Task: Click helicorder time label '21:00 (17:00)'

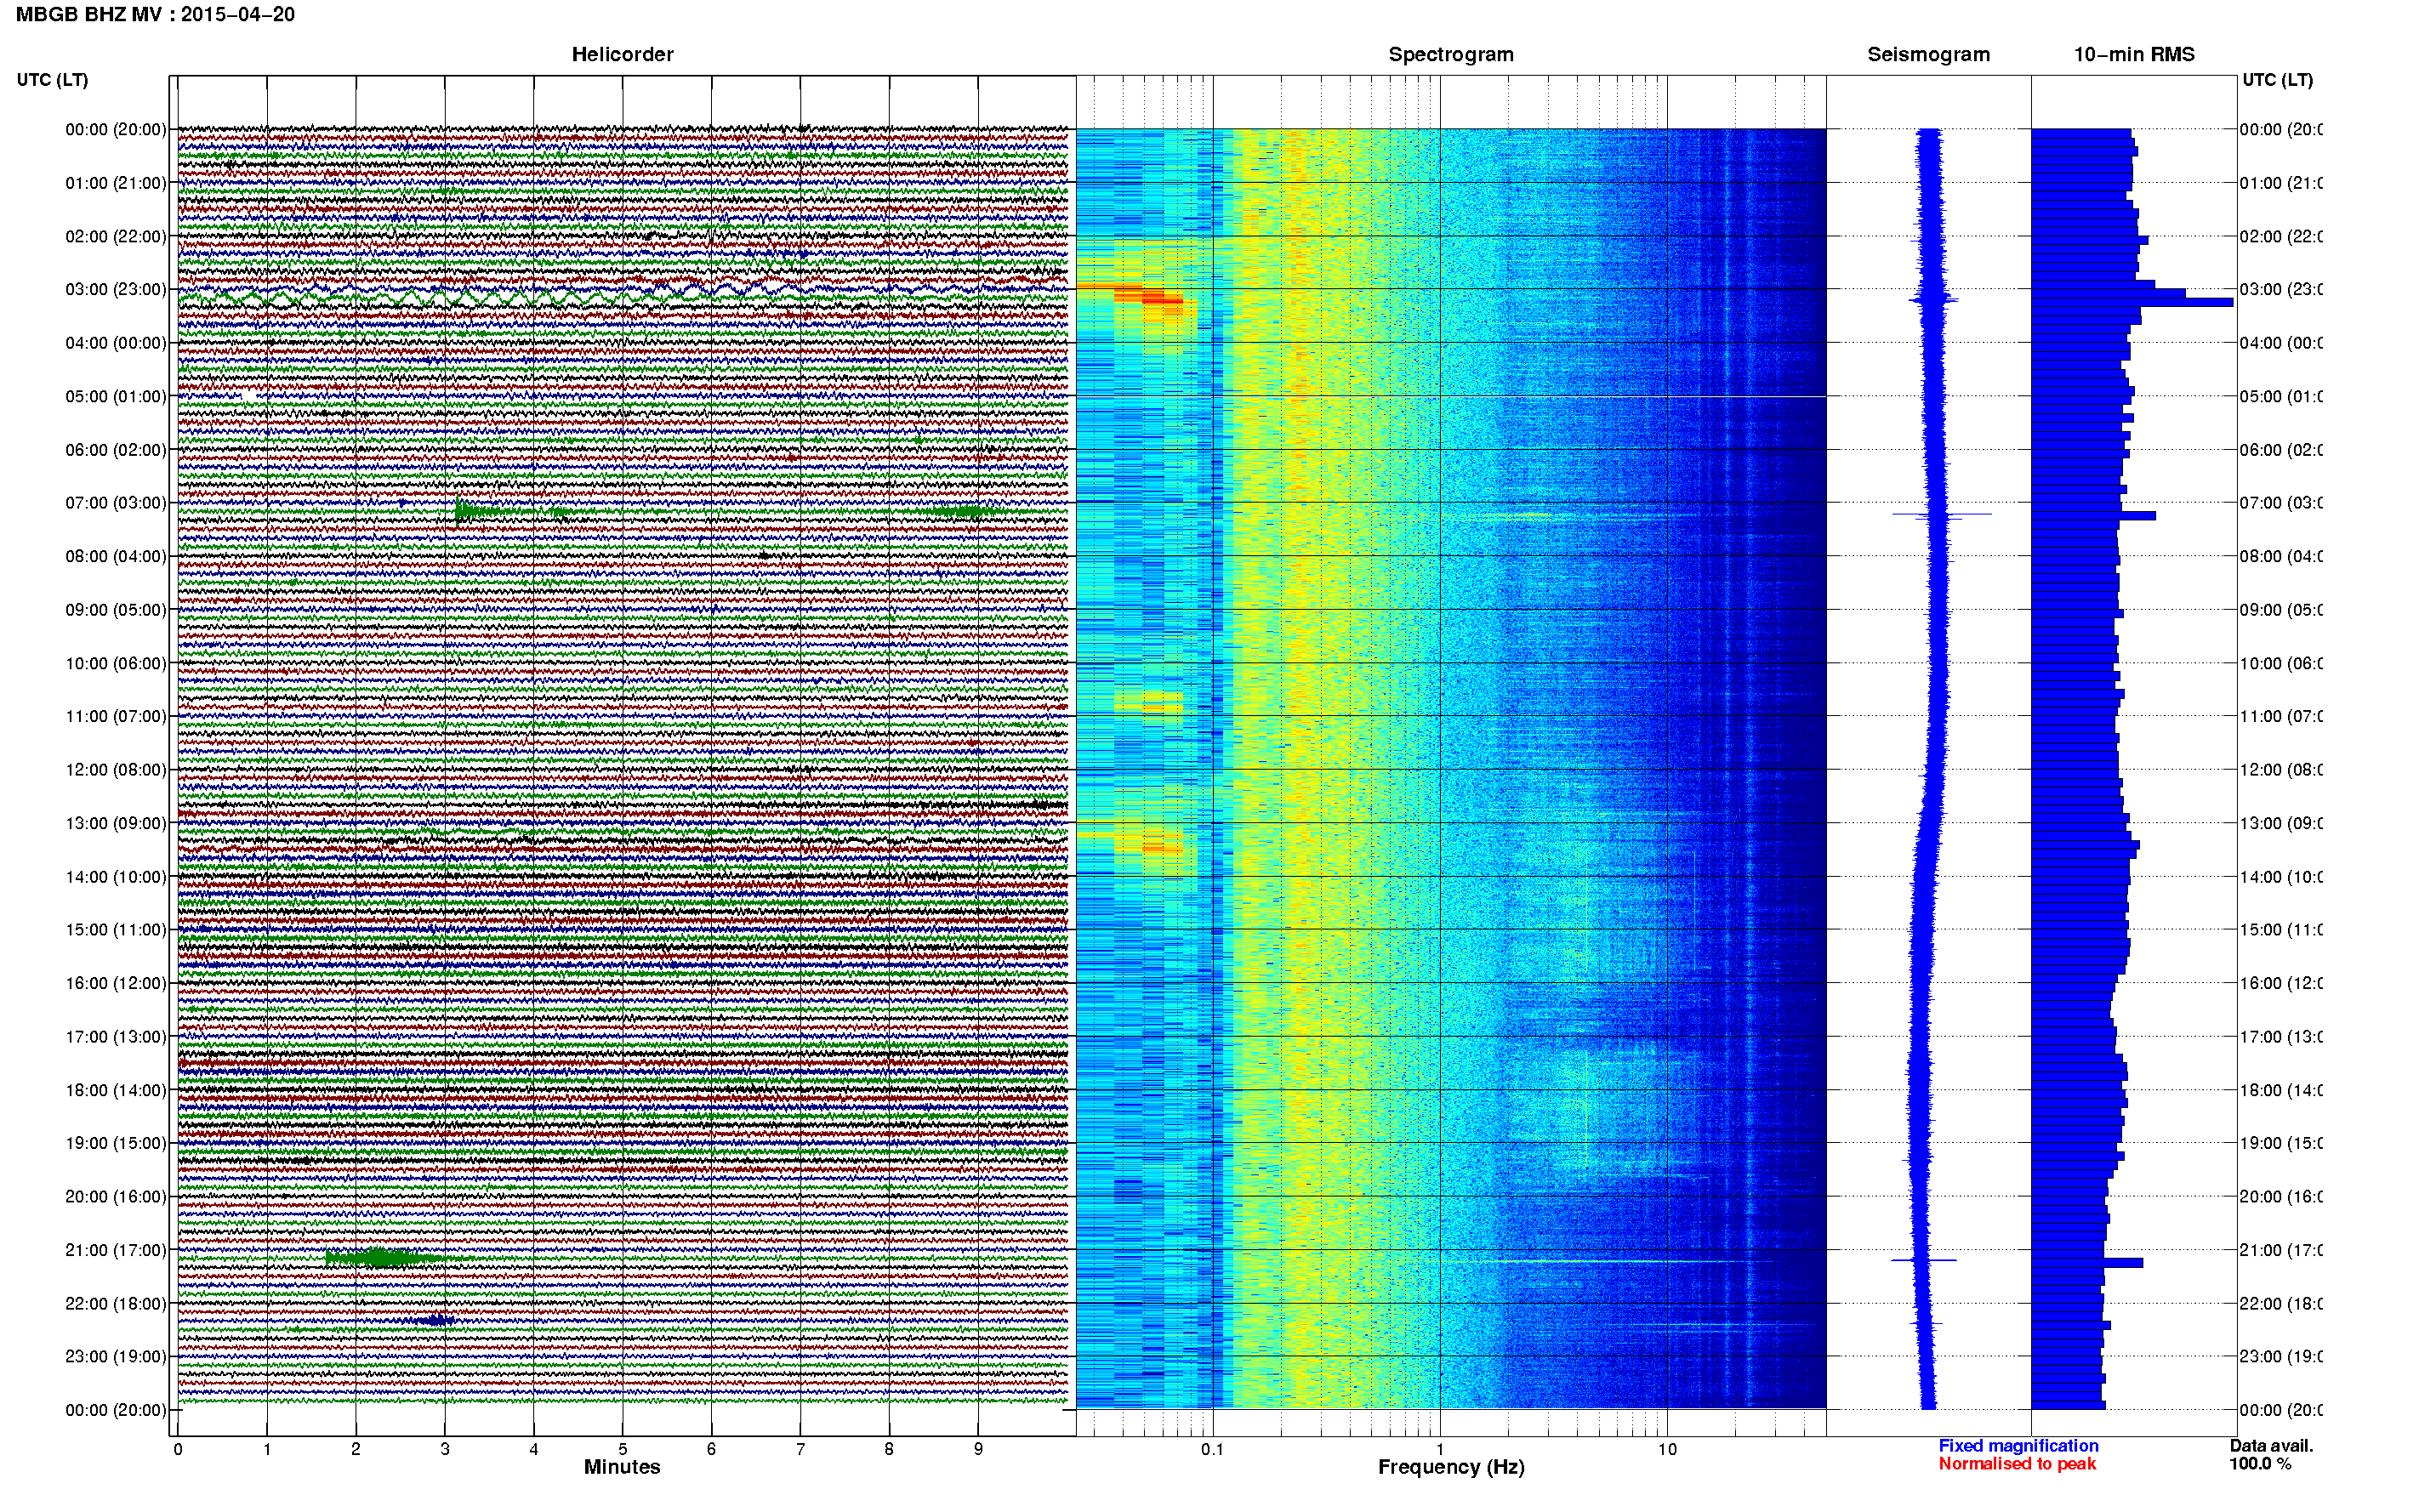Action: (116, 1250)
